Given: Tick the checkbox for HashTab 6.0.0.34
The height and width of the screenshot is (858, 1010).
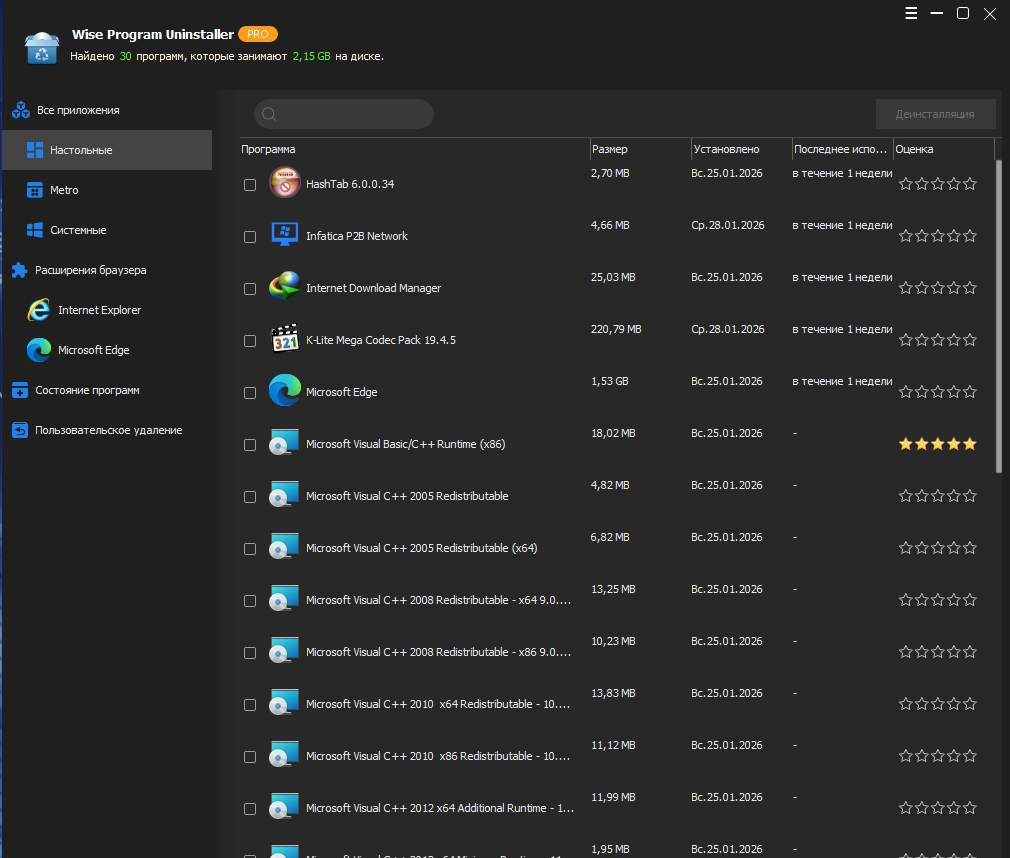Looking at the screenshot, I should point(250,185).
